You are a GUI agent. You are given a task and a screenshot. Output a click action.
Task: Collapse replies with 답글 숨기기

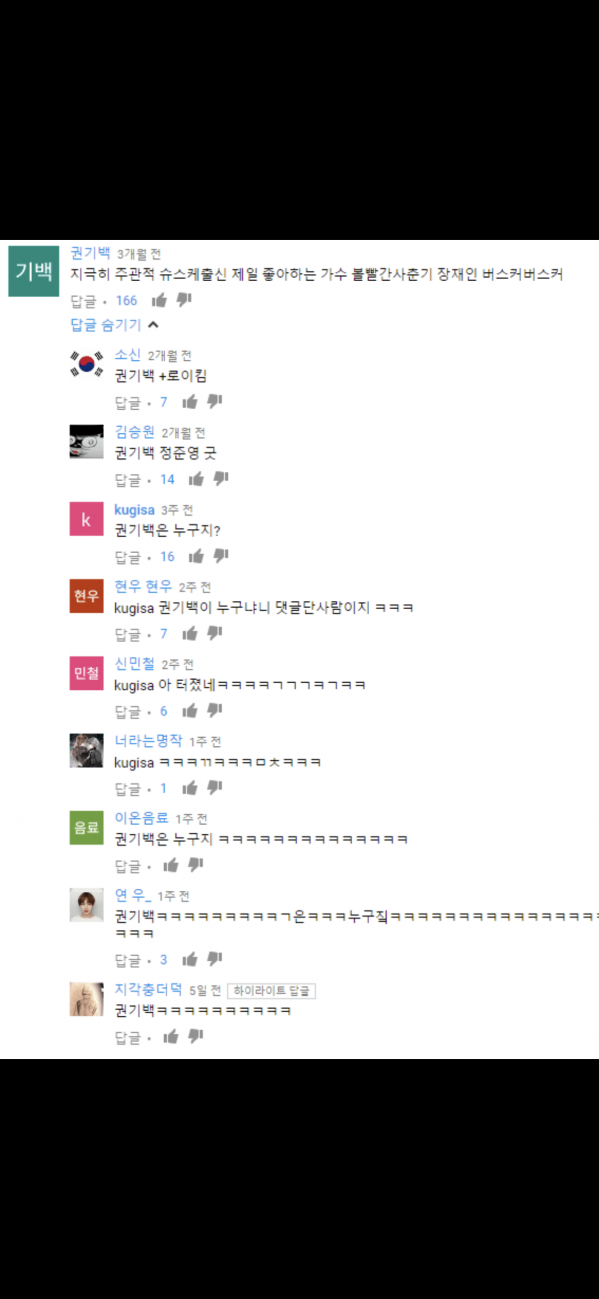(114, 325)
